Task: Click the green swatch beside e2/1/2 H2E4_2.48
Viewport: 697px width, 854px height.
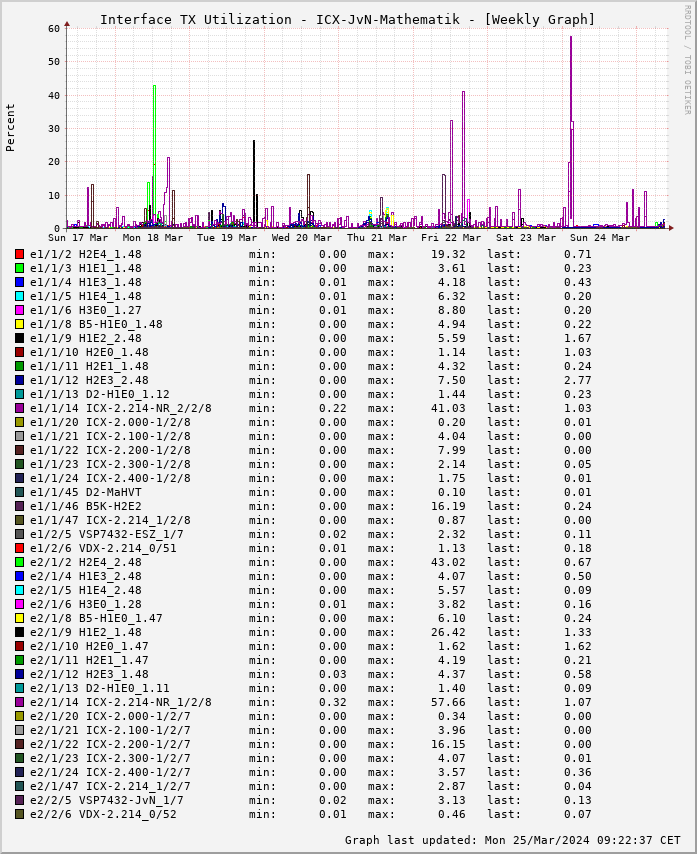Action: click(19, 562)
